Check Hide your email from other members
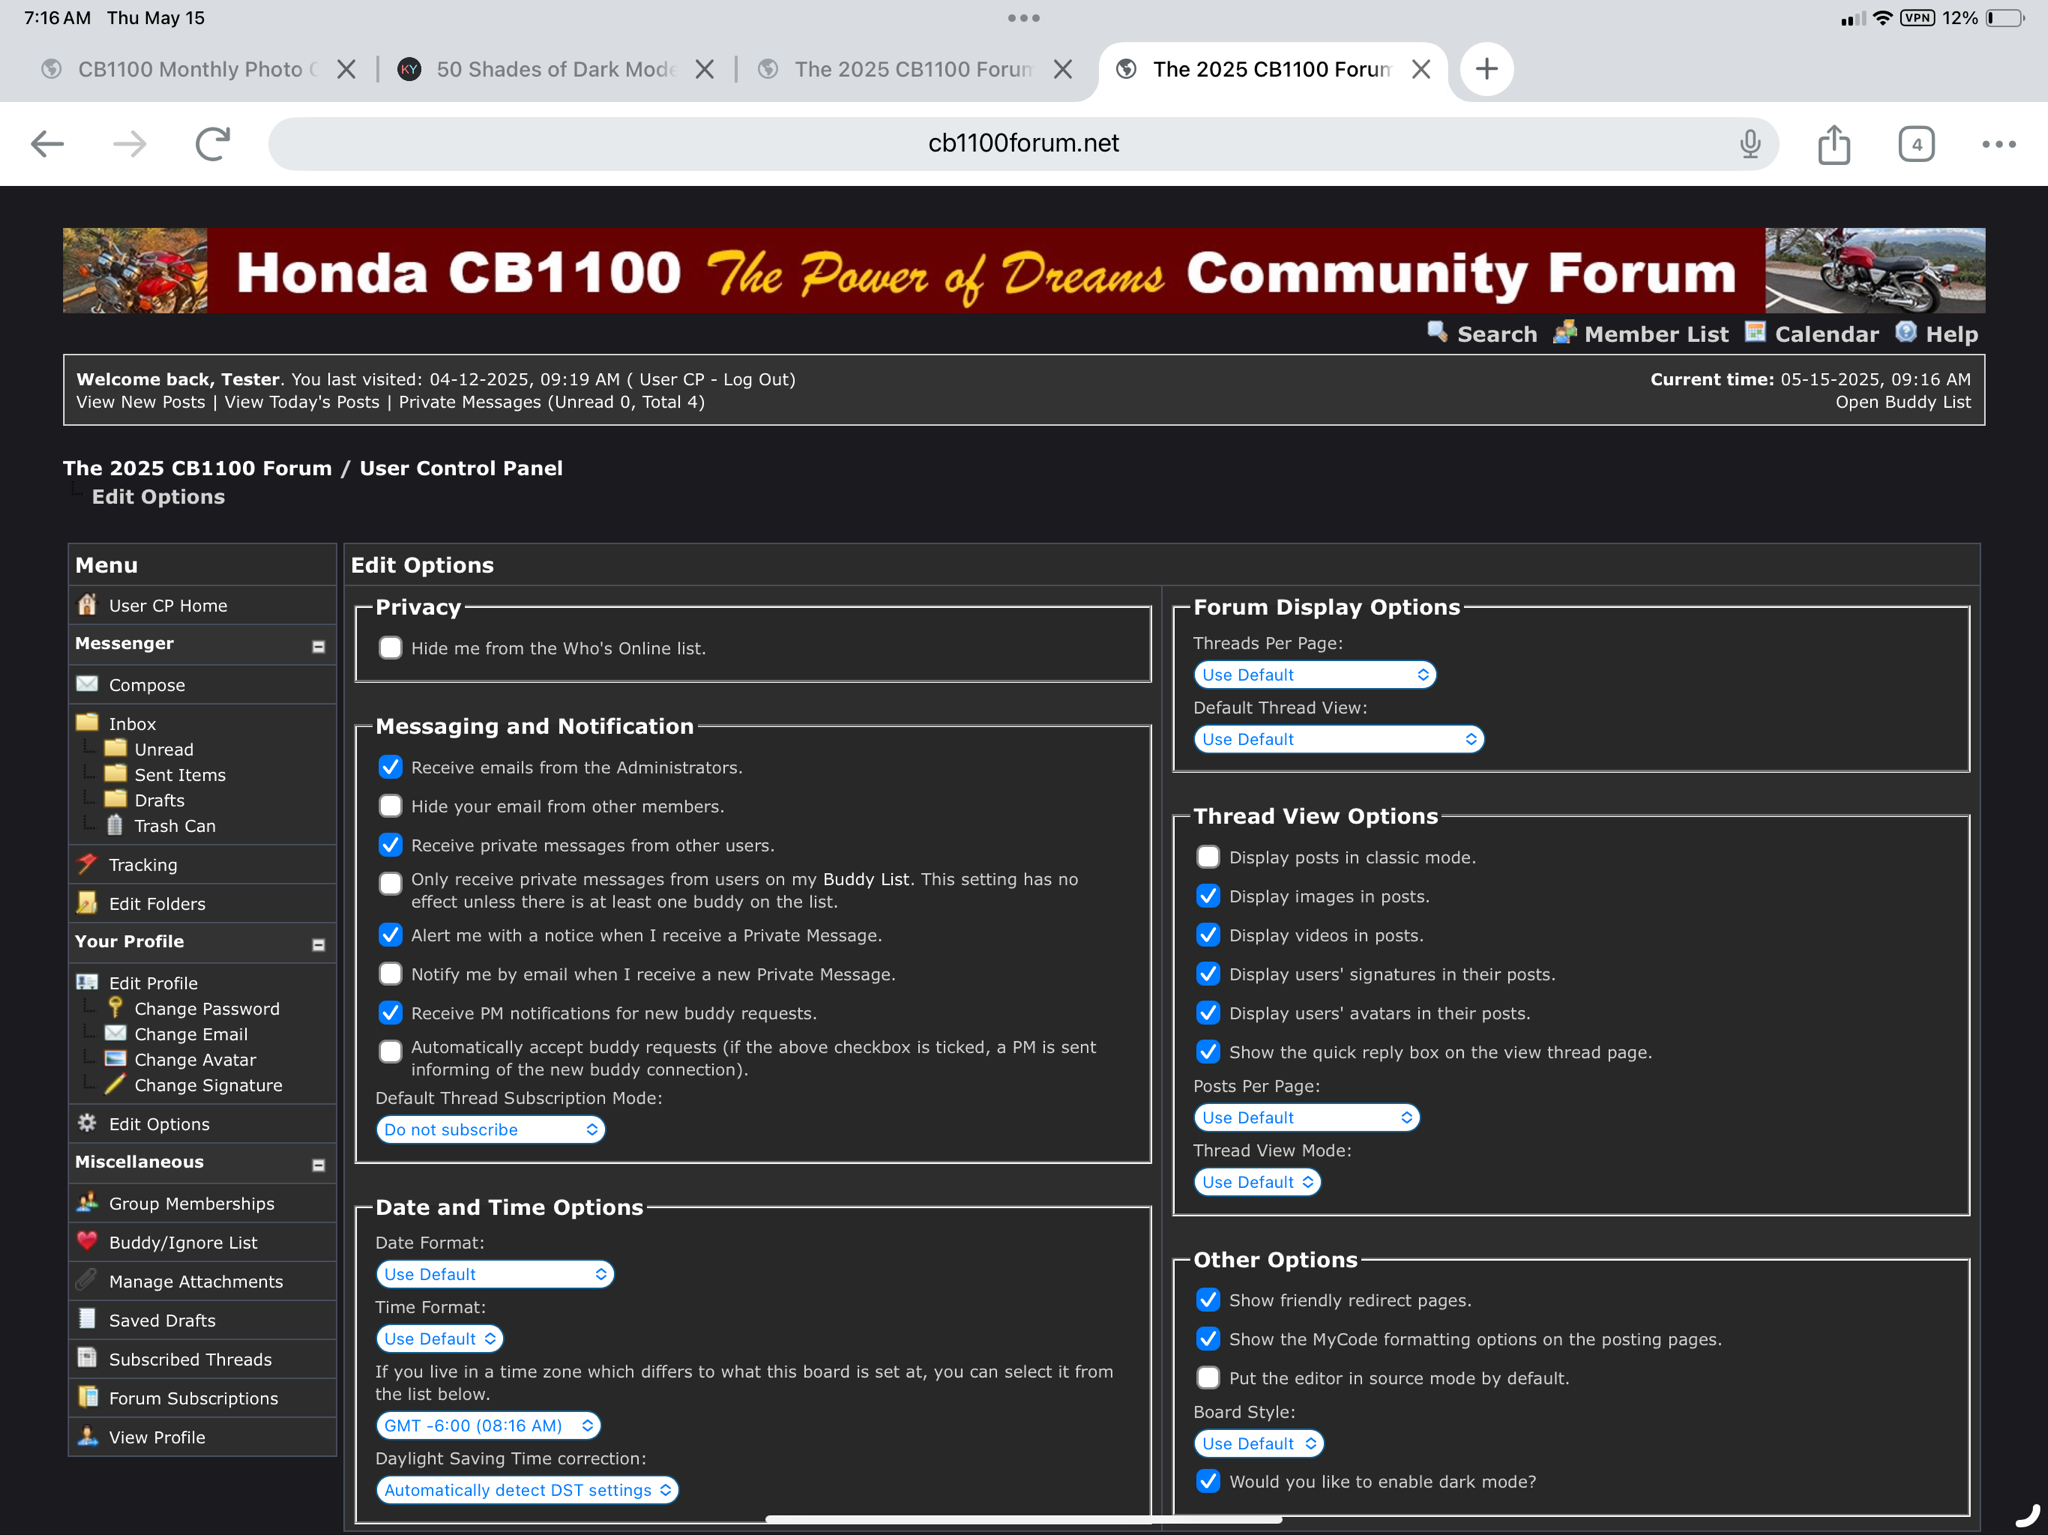The height and width of the screenshot is (1535, 2048). point(390,806)
